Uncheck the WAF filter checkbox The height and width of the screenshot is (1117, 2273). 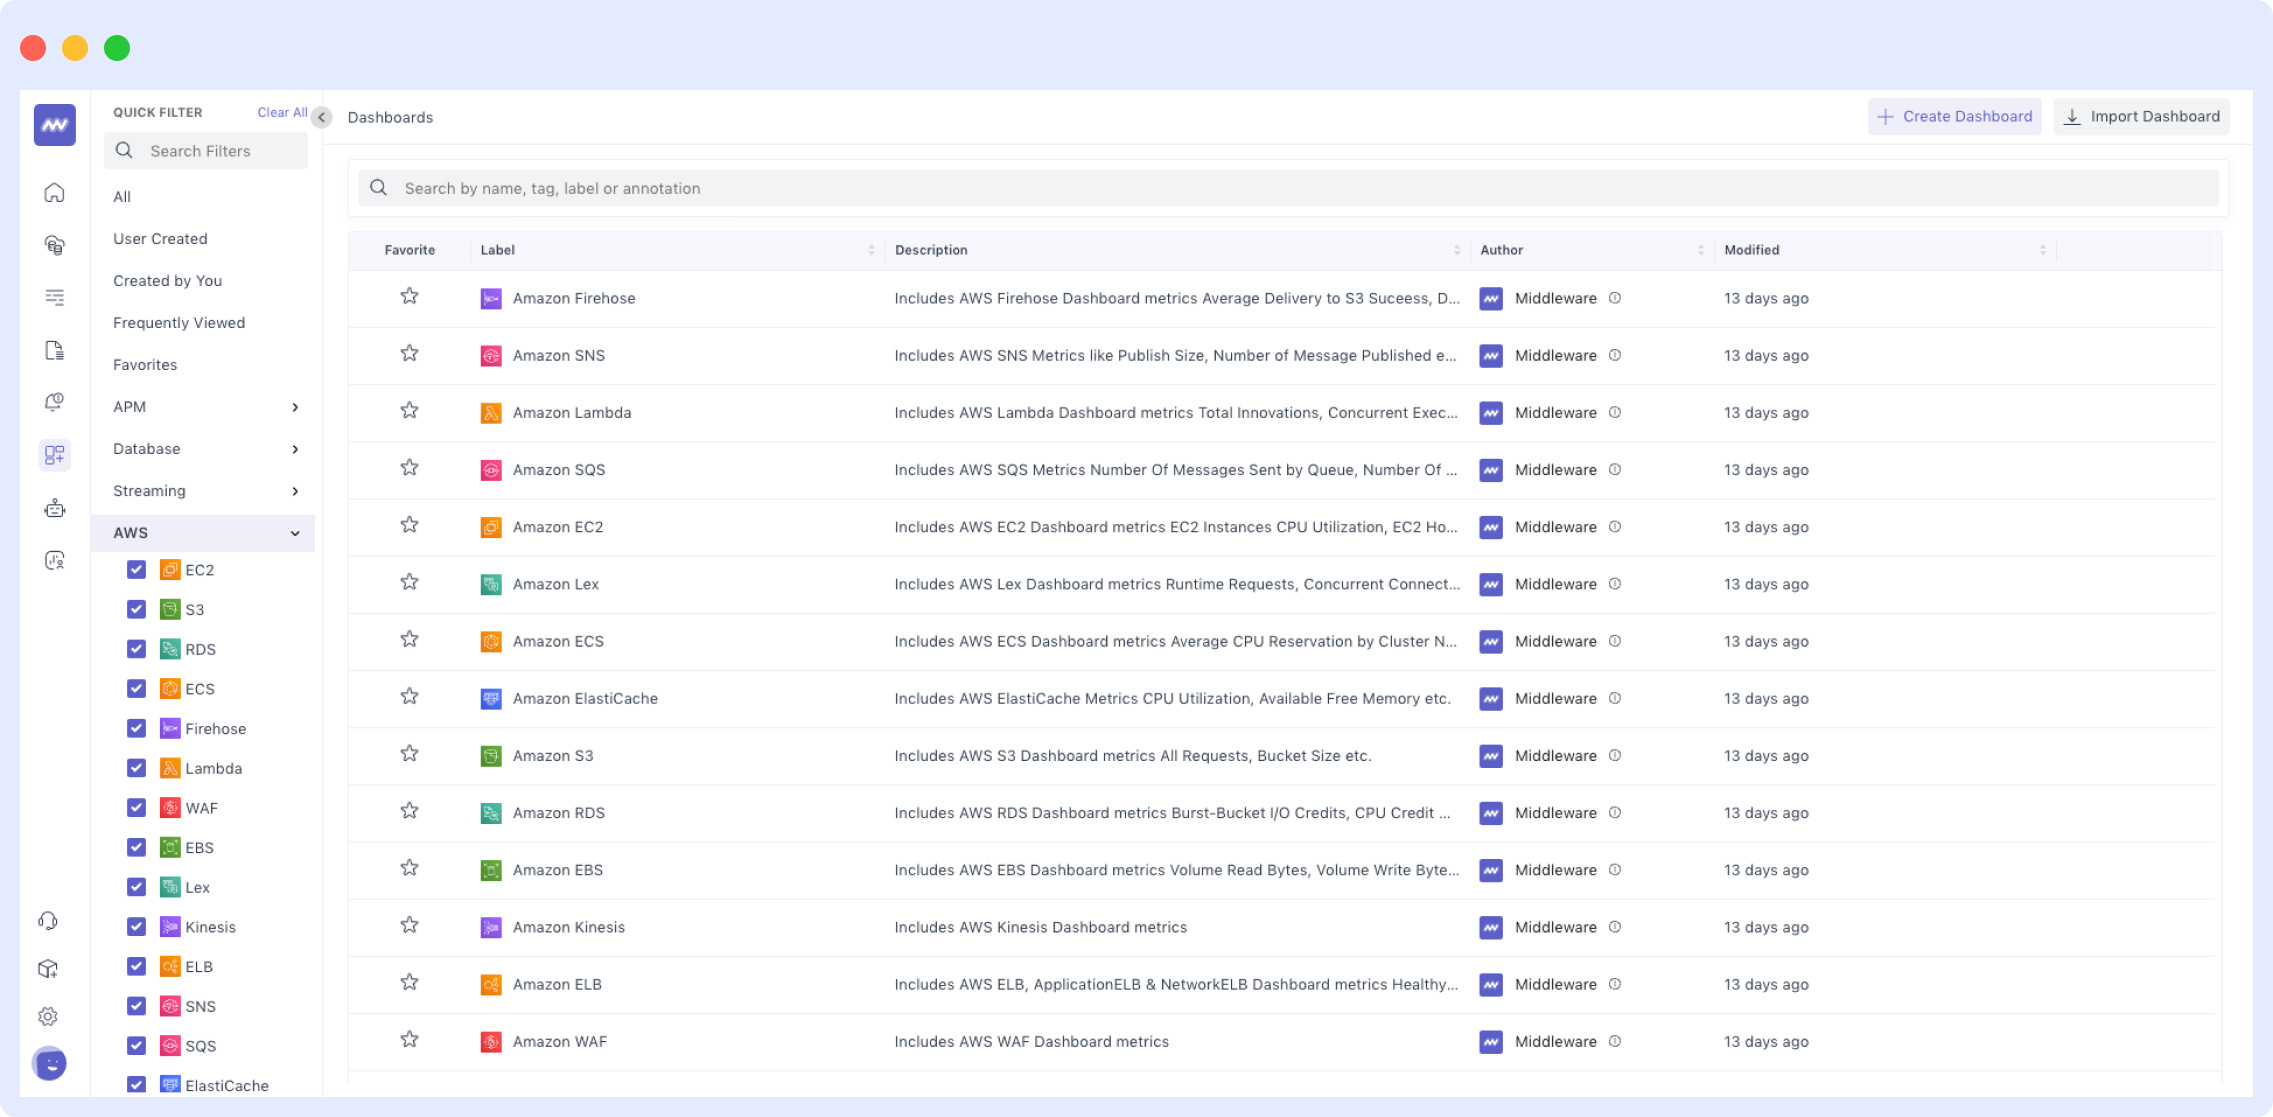tap(137, 808)
